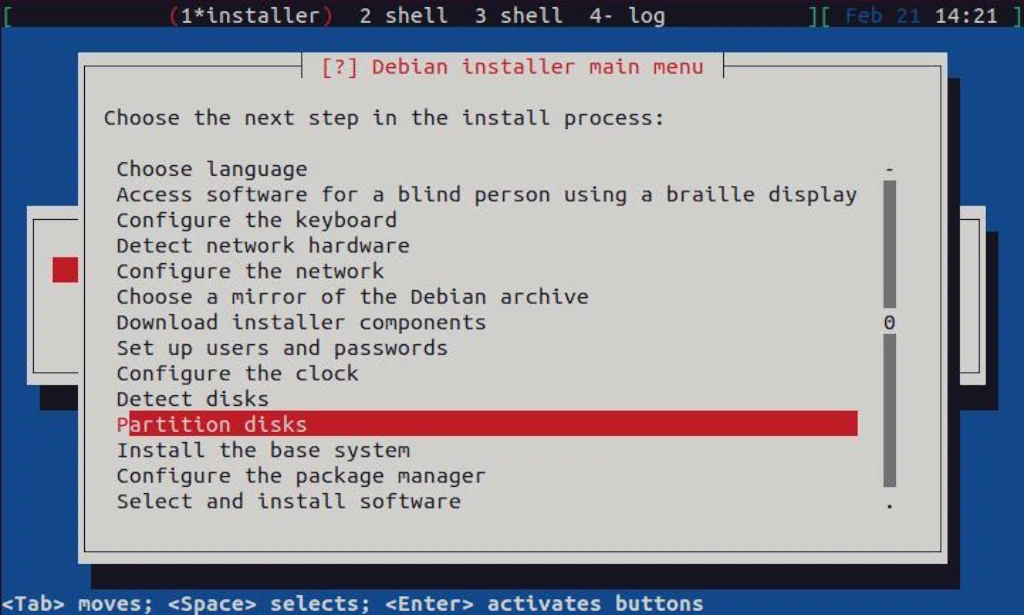Select the braille display accessibility option
The width and height of the screenshot is (1024, 615).
tap(485, 194)
